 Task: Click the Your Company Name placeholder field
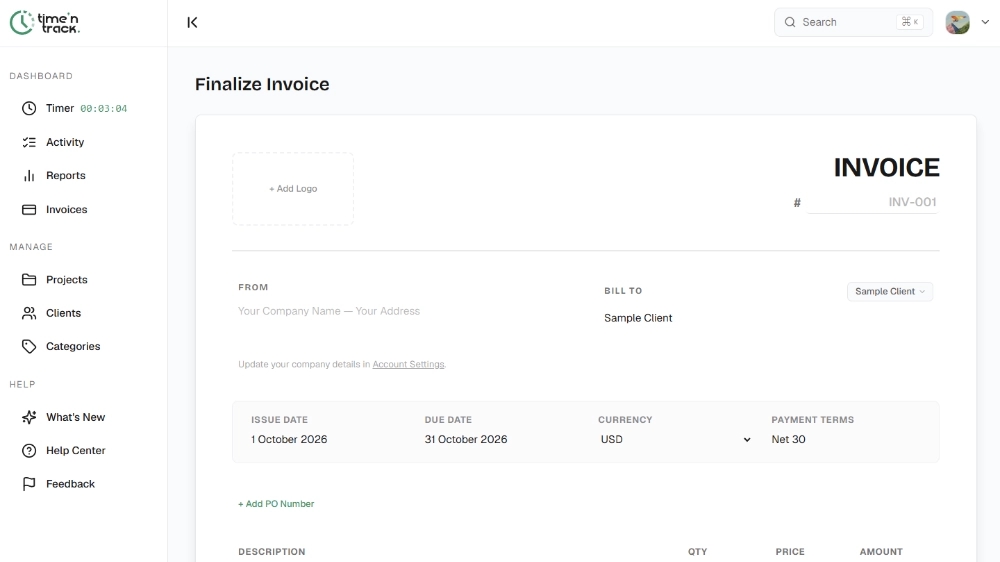[x=329, y=311]
